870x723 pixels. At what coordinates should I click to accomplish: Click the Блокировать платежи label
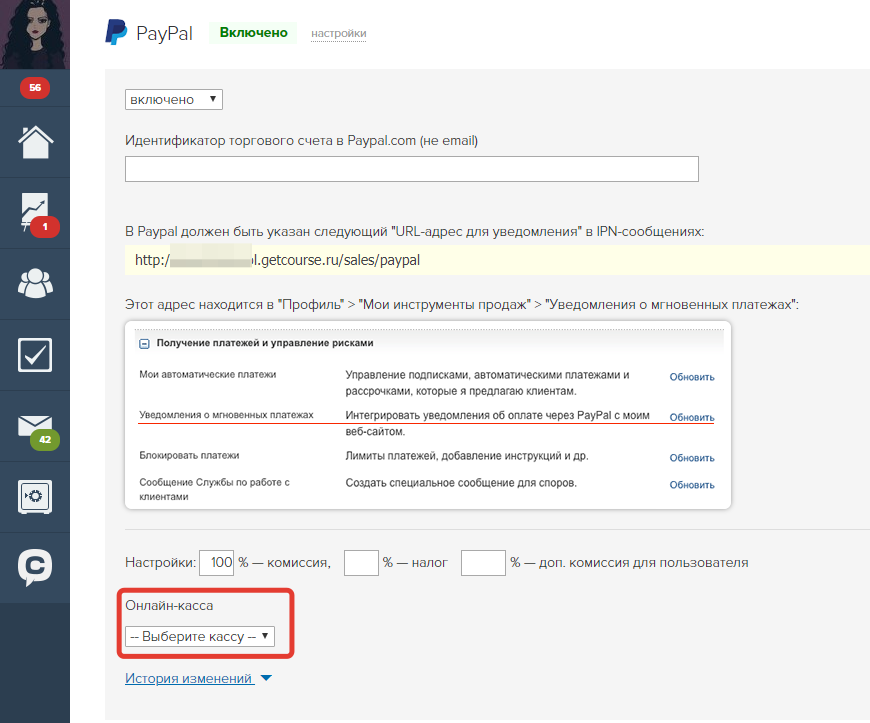tap(189, 456)
